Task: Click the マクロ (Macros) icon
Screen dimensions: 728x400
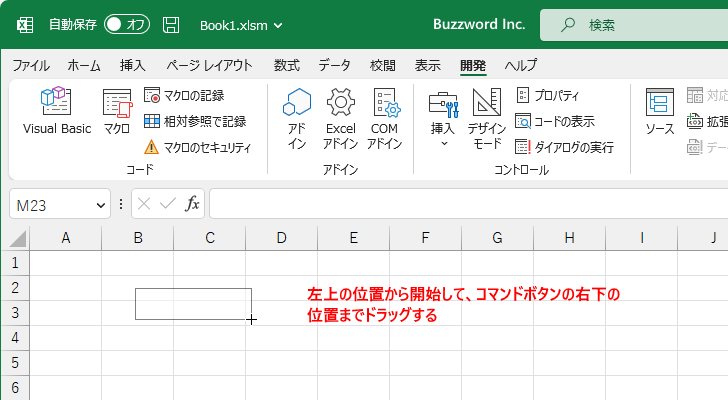Action: click(117, 111)
